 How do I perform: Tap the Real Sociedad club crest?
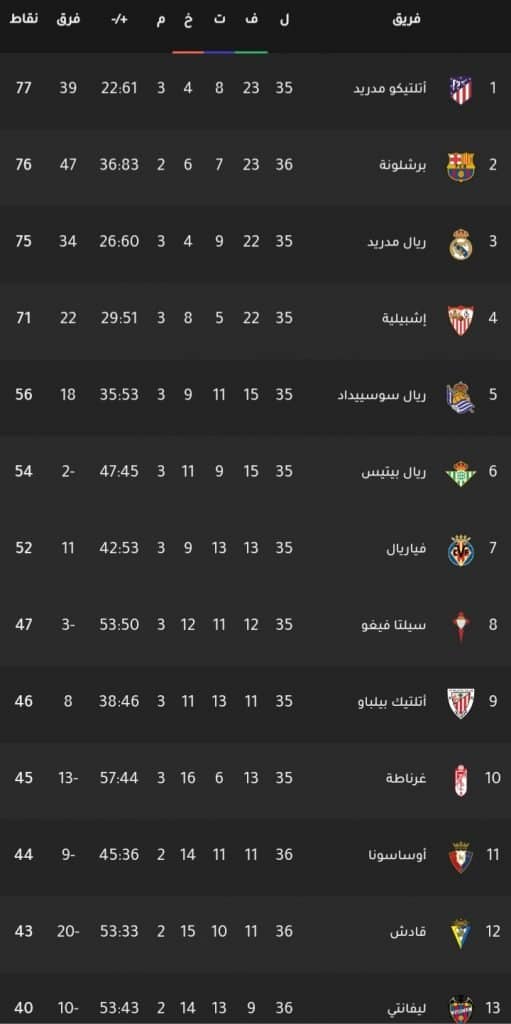[461, 396]
